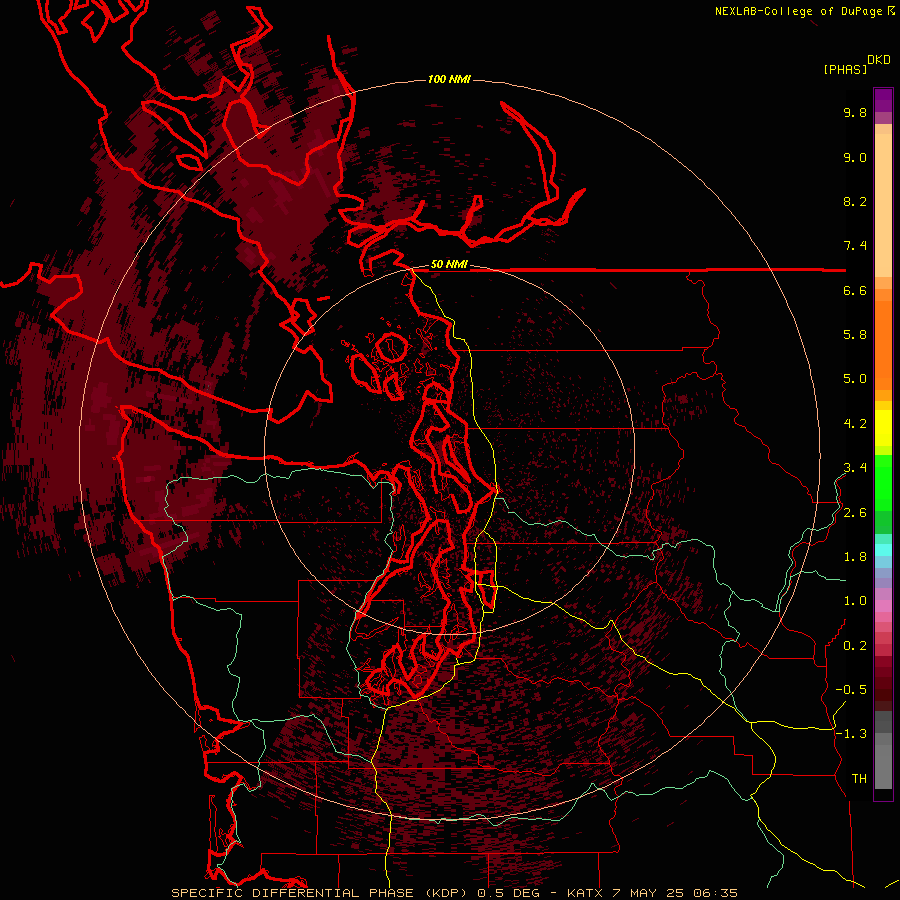Click the 5.8 value on the color scale
The width and height of the screenshot is (900, 900).
(x=855, y=335)
